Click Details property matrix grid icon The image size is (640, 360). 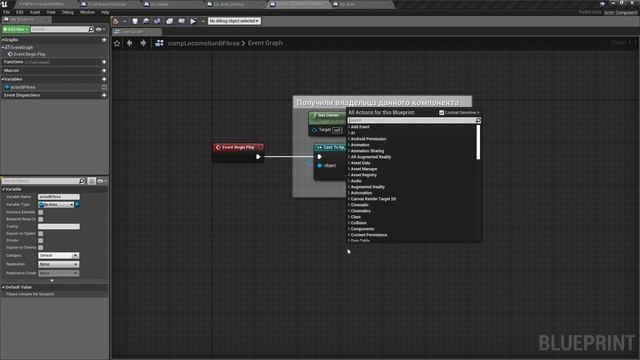[91, 181]
